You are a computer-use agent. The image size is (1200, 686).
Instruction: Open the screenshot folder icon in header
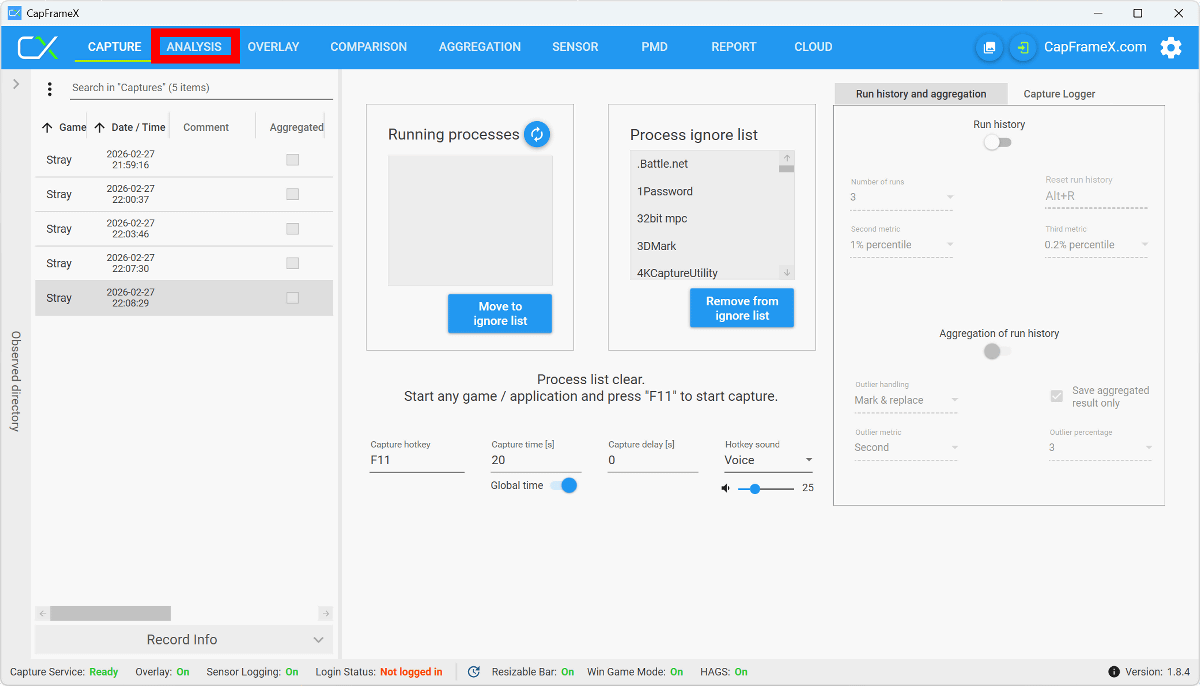pos(989,47)
